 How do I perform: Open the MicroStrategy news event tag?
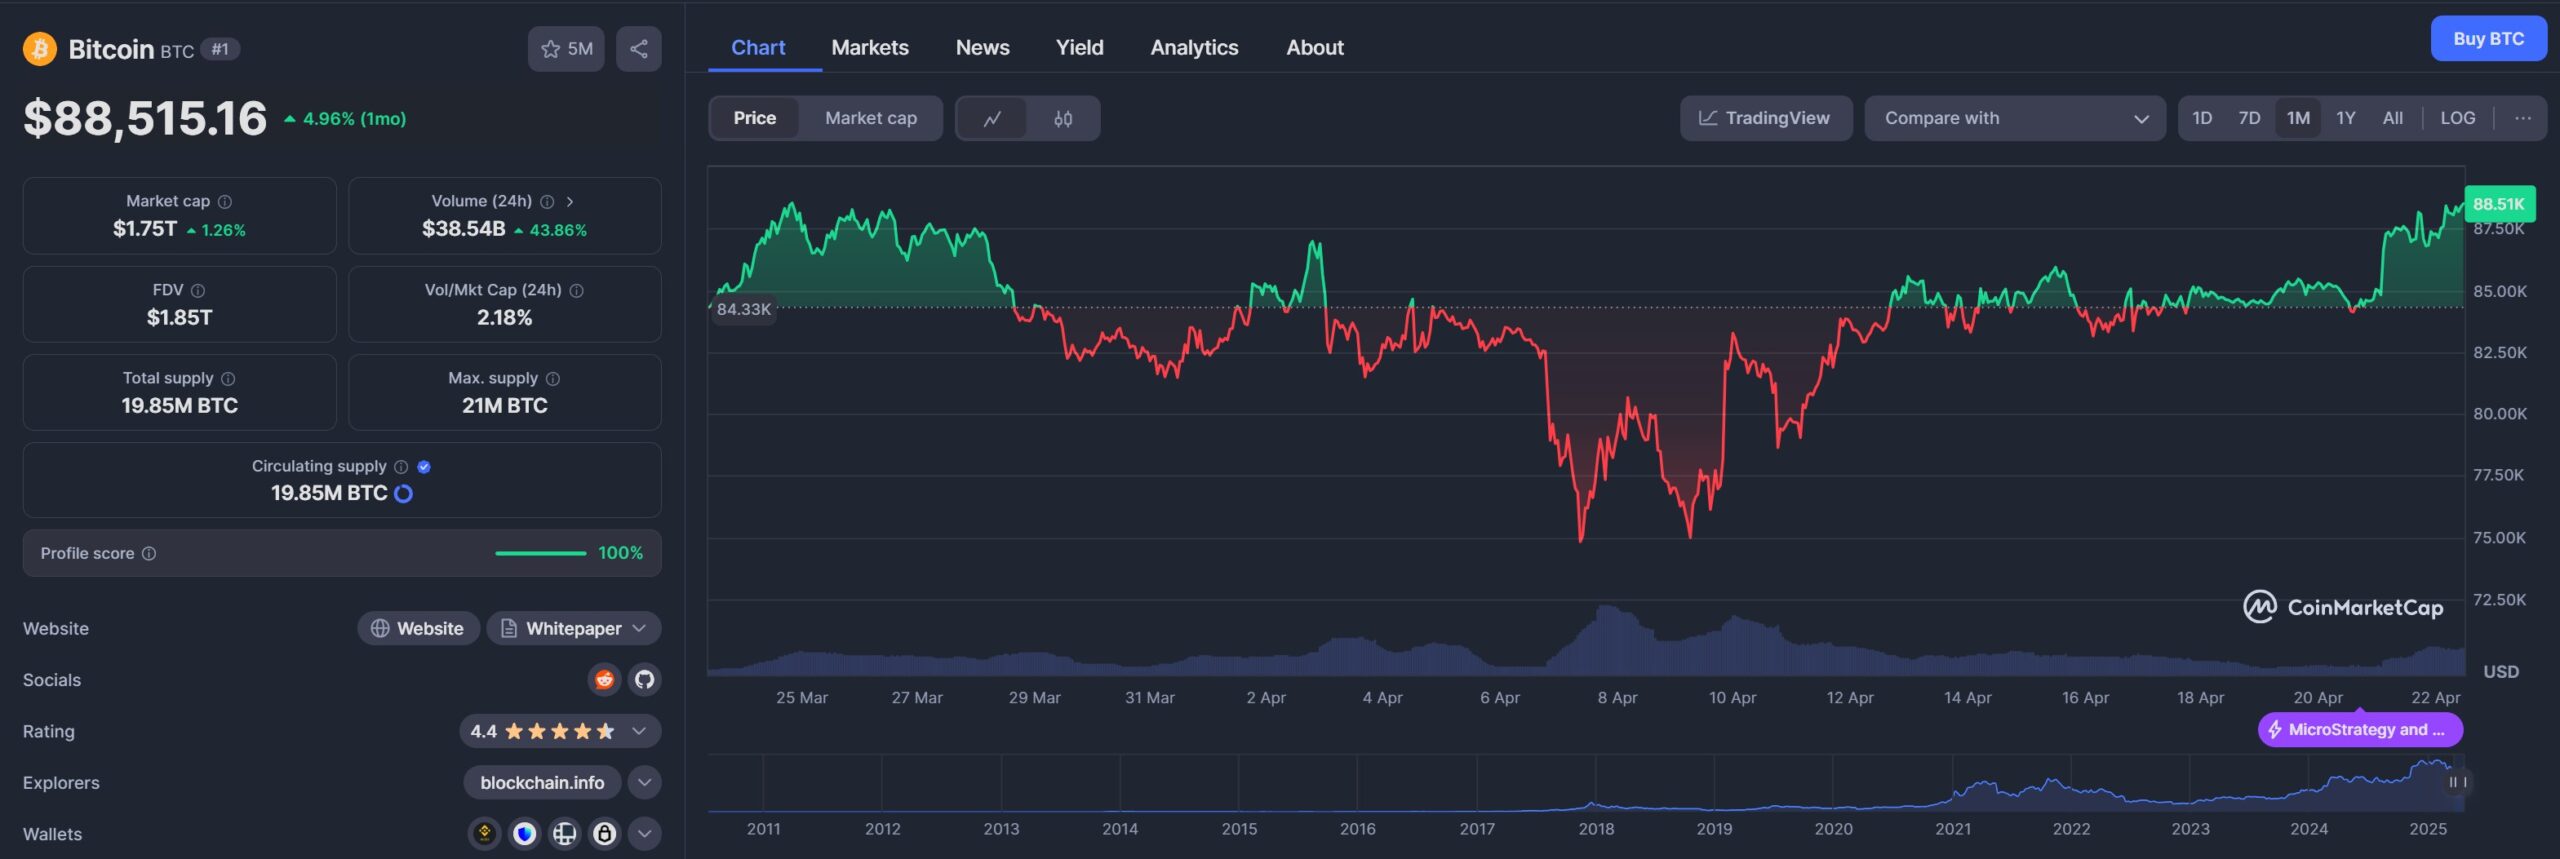[2360, 730]
